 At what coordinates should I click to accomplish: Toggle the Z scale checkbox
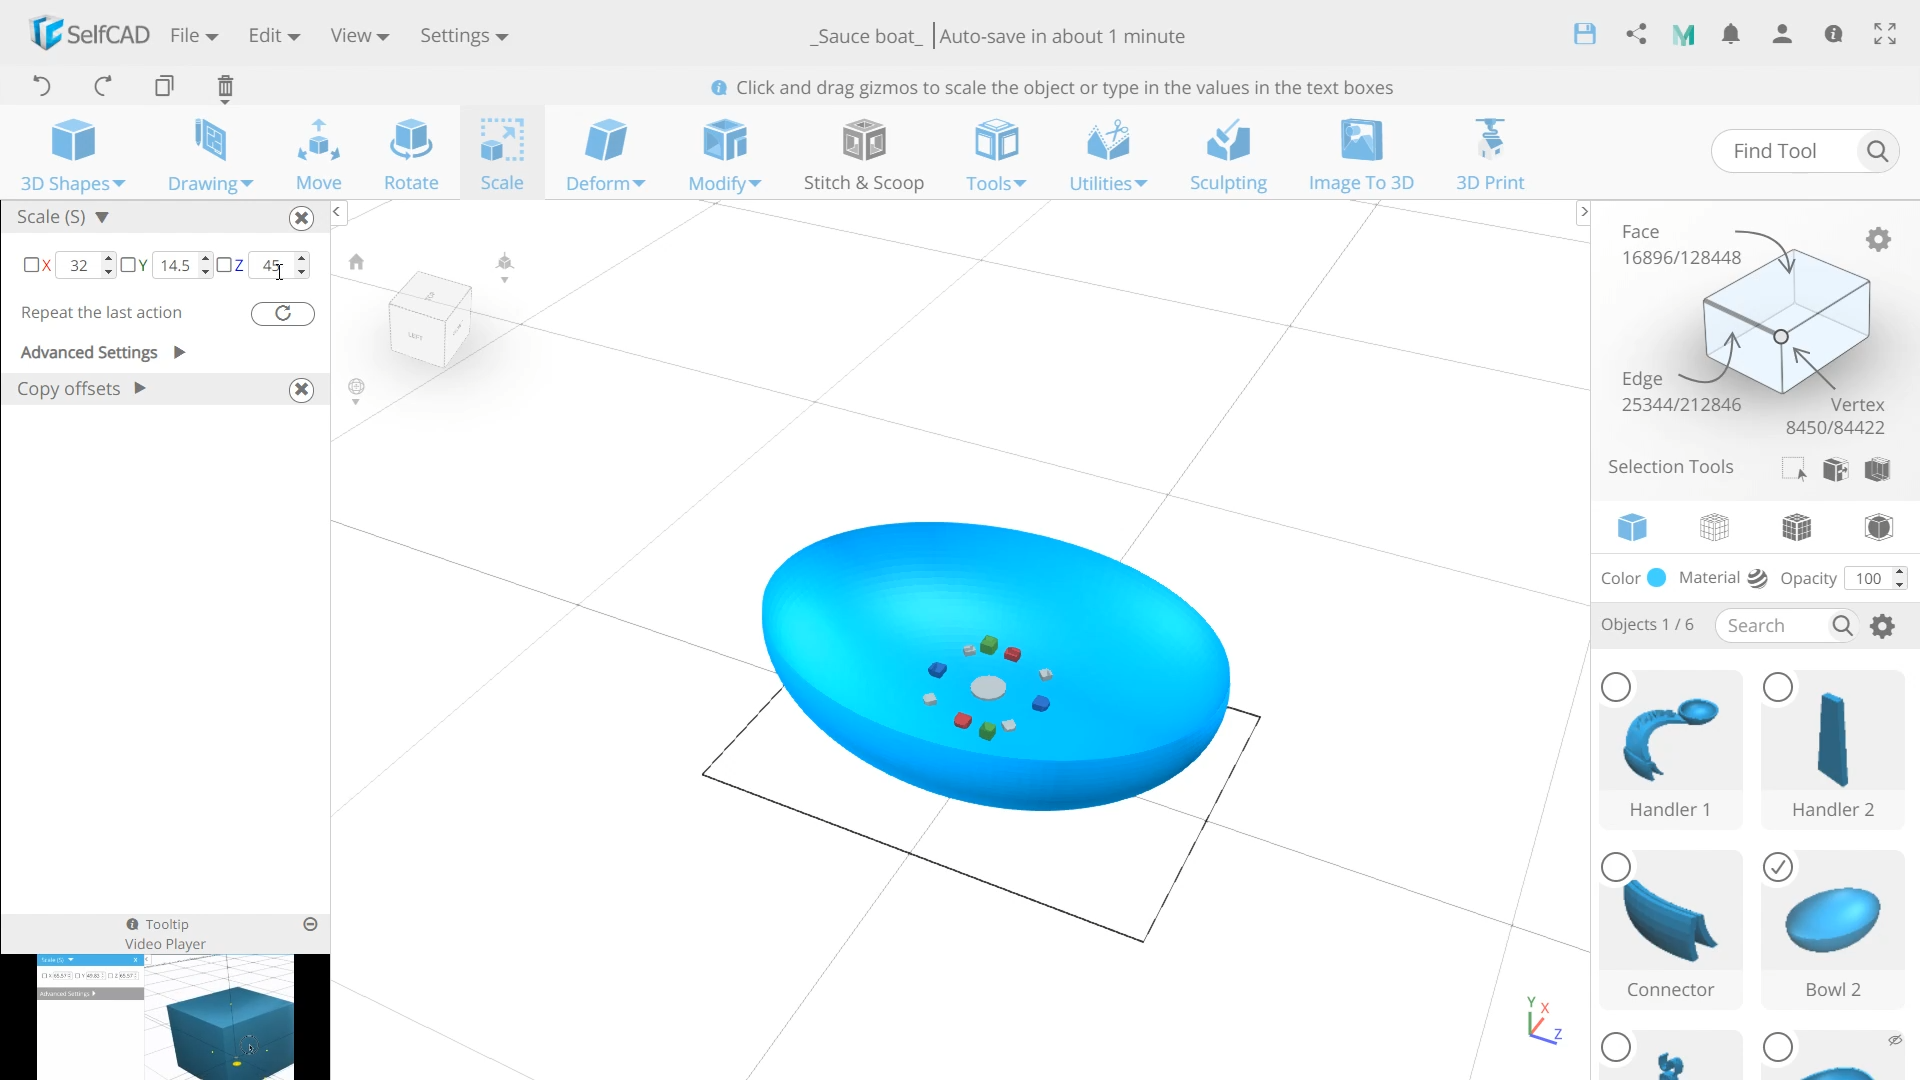point(224,265)
